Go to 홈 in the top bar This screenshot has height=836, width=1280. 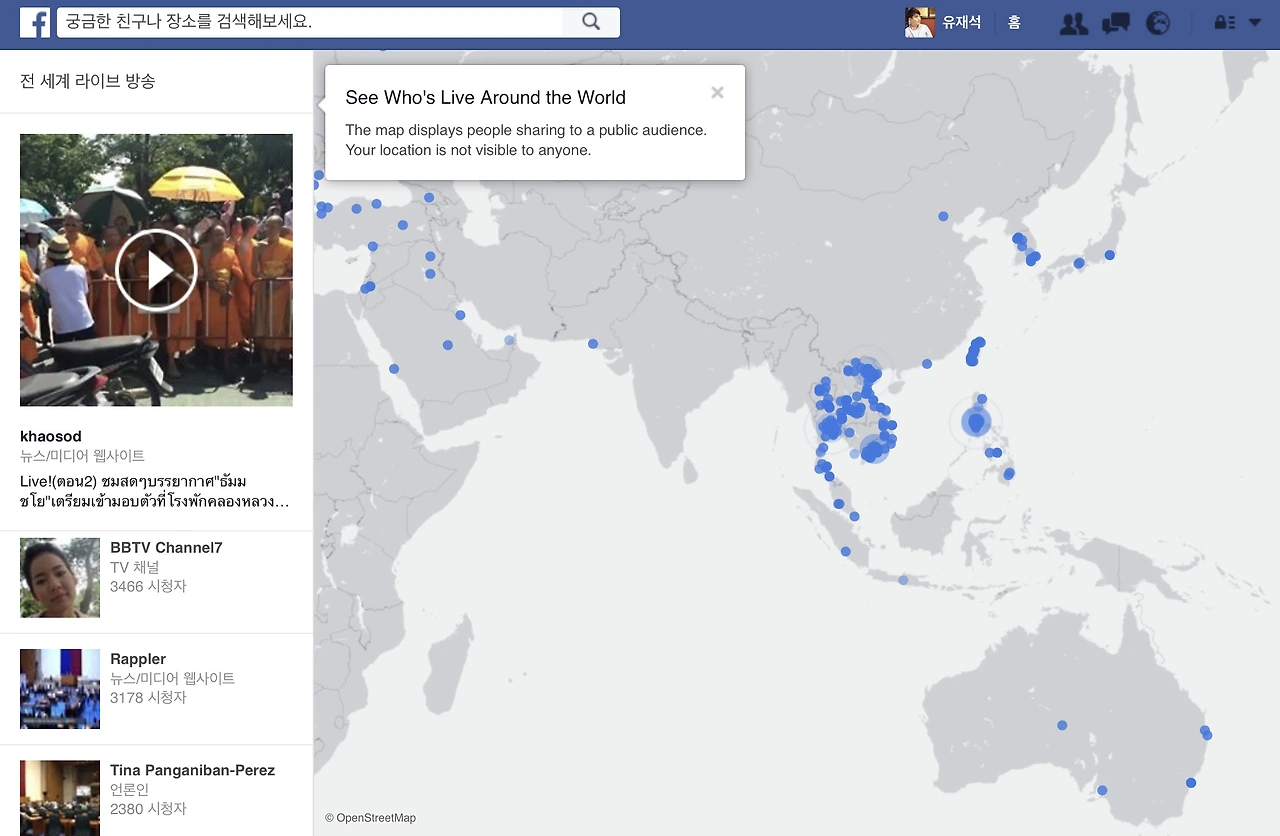click(1014, 22)
